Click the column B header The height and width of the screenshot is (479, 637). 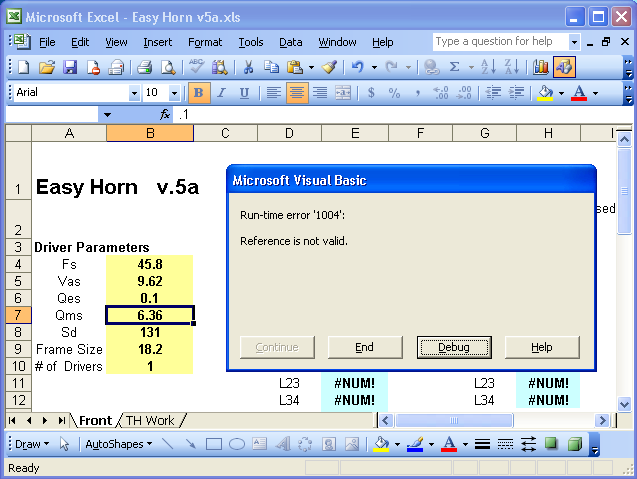(150, 133)
